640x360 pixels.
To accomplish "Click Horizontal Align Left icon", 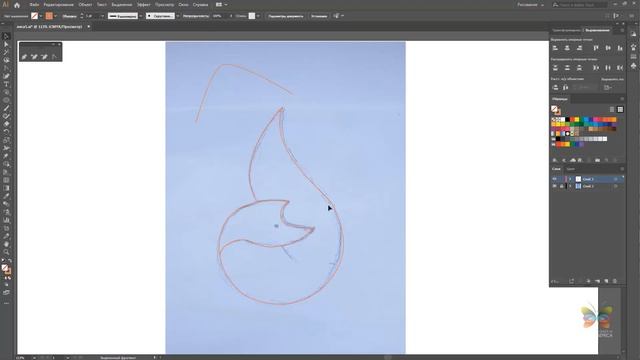I will [x=555, y=48].
